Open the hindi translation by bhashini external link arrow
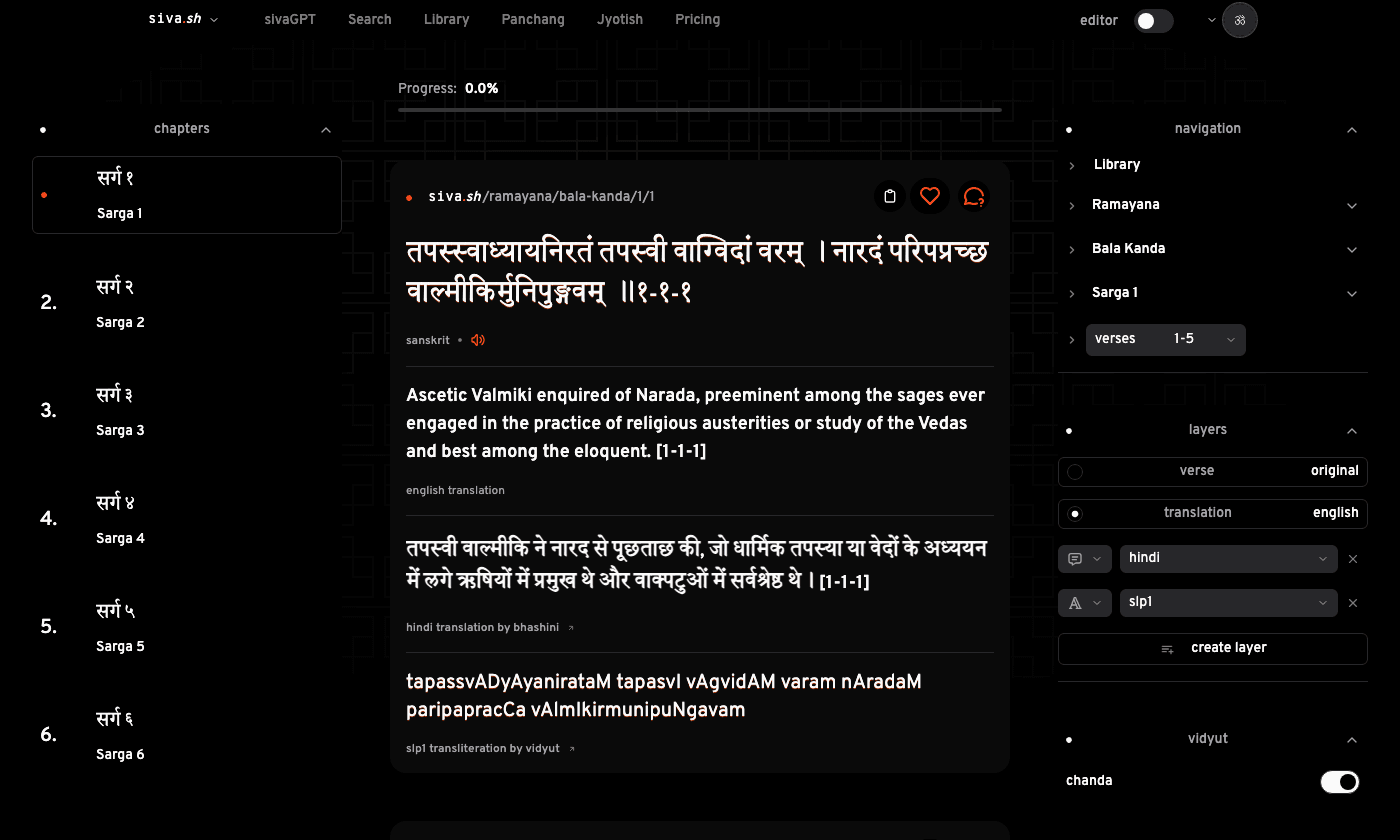Viewport: 1400px width, 840px height. (x=571, y=628)
